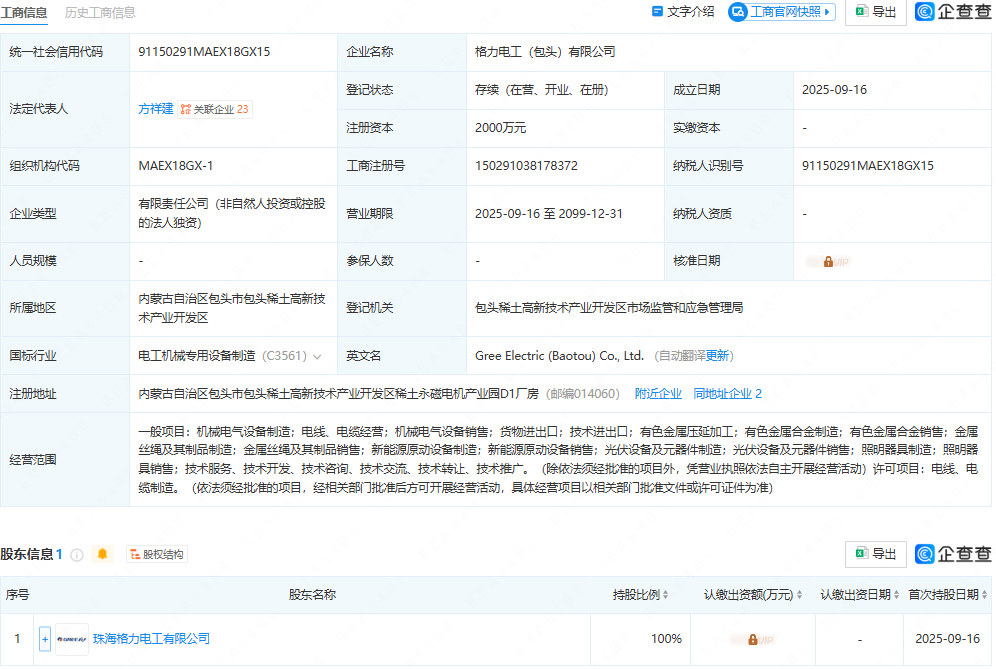Click the 企查查 logo at top right
The height and width of the screenshot is (669, 996).
953,12
